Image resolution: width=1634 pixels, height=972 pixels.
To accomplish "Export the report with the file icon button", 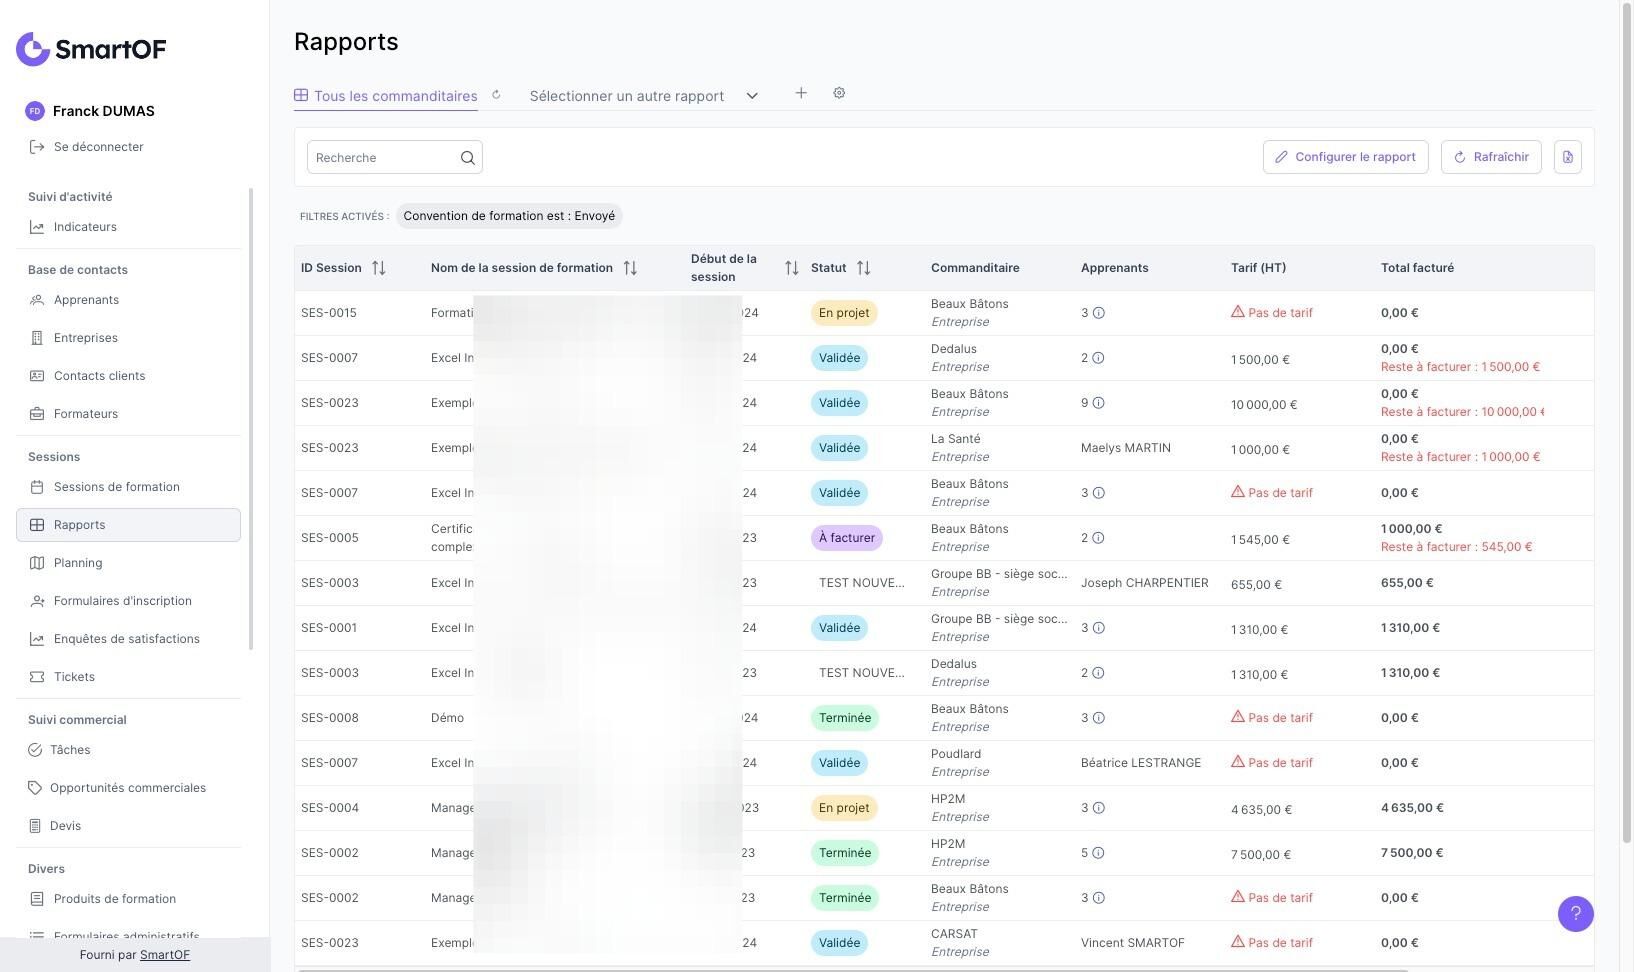I will 1568,157.
